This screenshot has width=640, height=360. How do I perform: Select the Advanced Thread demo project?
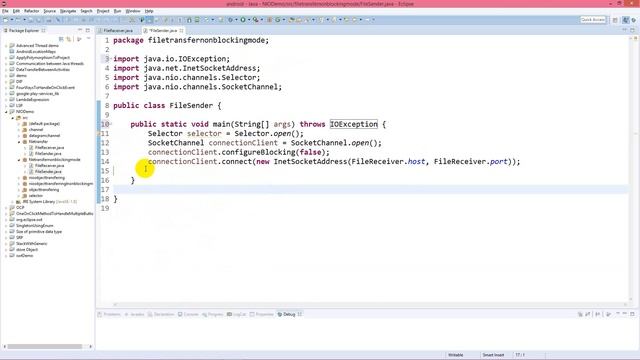coord(37,46)
